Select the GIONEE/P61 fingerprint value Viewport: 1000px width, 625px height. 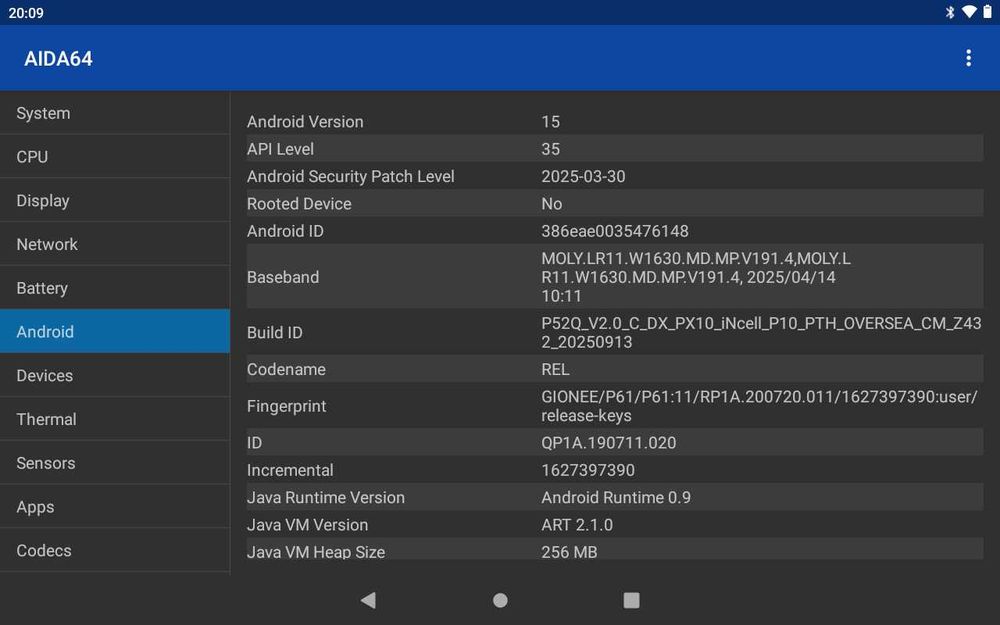point(759,406)
